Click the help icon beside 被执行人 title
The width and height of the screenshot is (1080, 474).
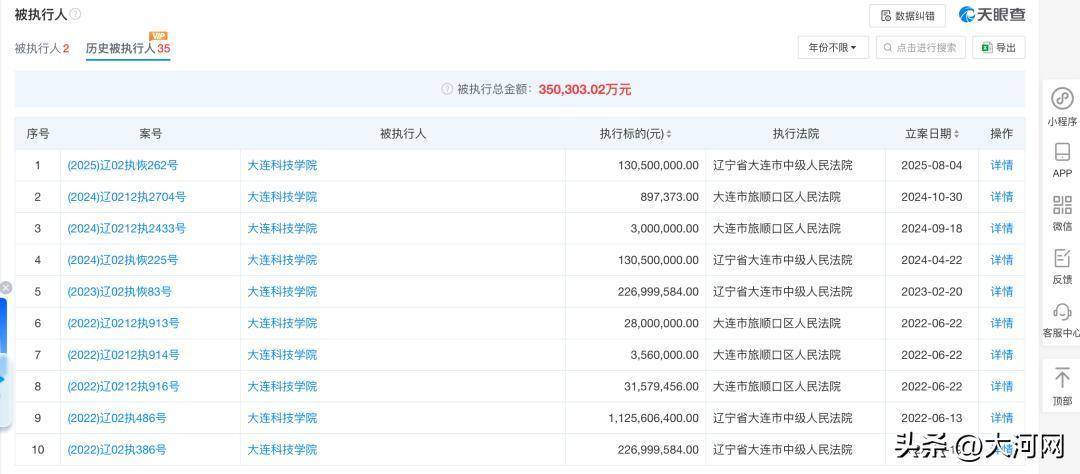[x=75, y=15]
